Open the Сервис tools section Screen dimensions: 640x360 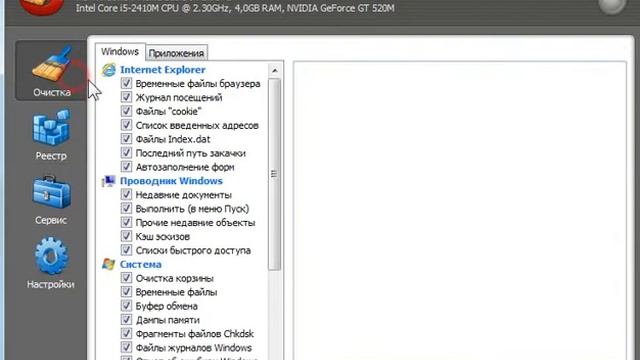tap(51, 200)
